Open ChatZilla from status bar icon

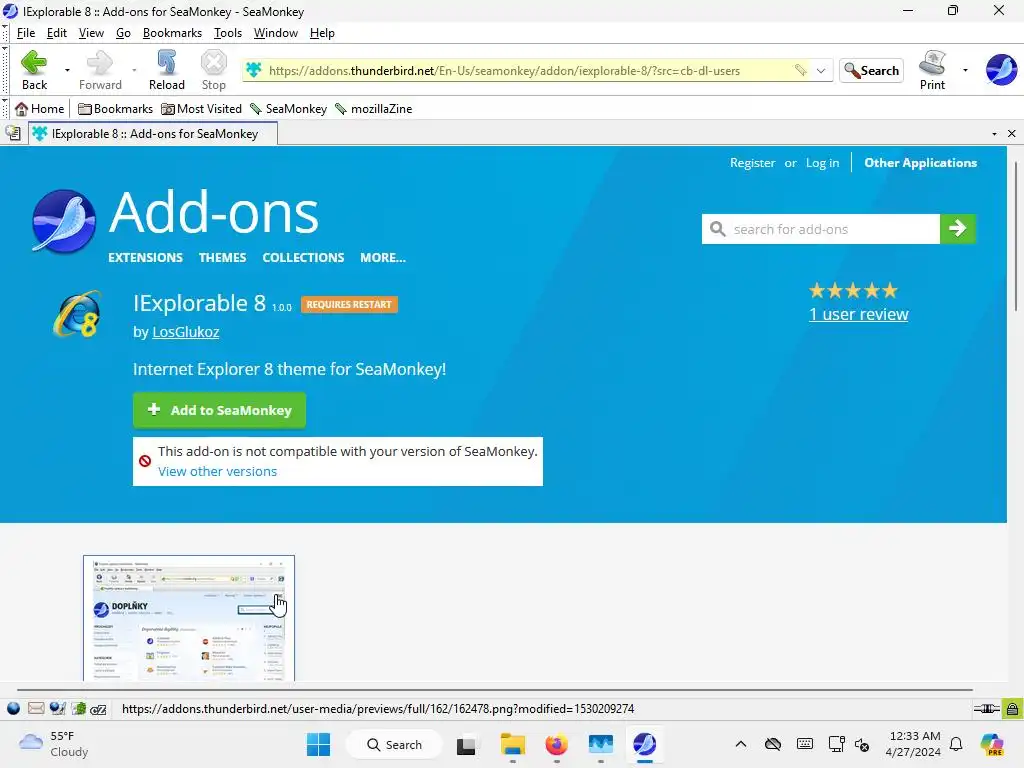point(99,709)
